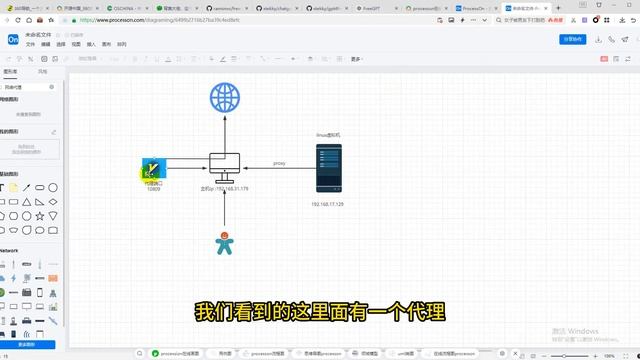Switch to the 风格 tab in sidebar
Image resolution: width=640 pixels, height=360 pixels.
42,71
